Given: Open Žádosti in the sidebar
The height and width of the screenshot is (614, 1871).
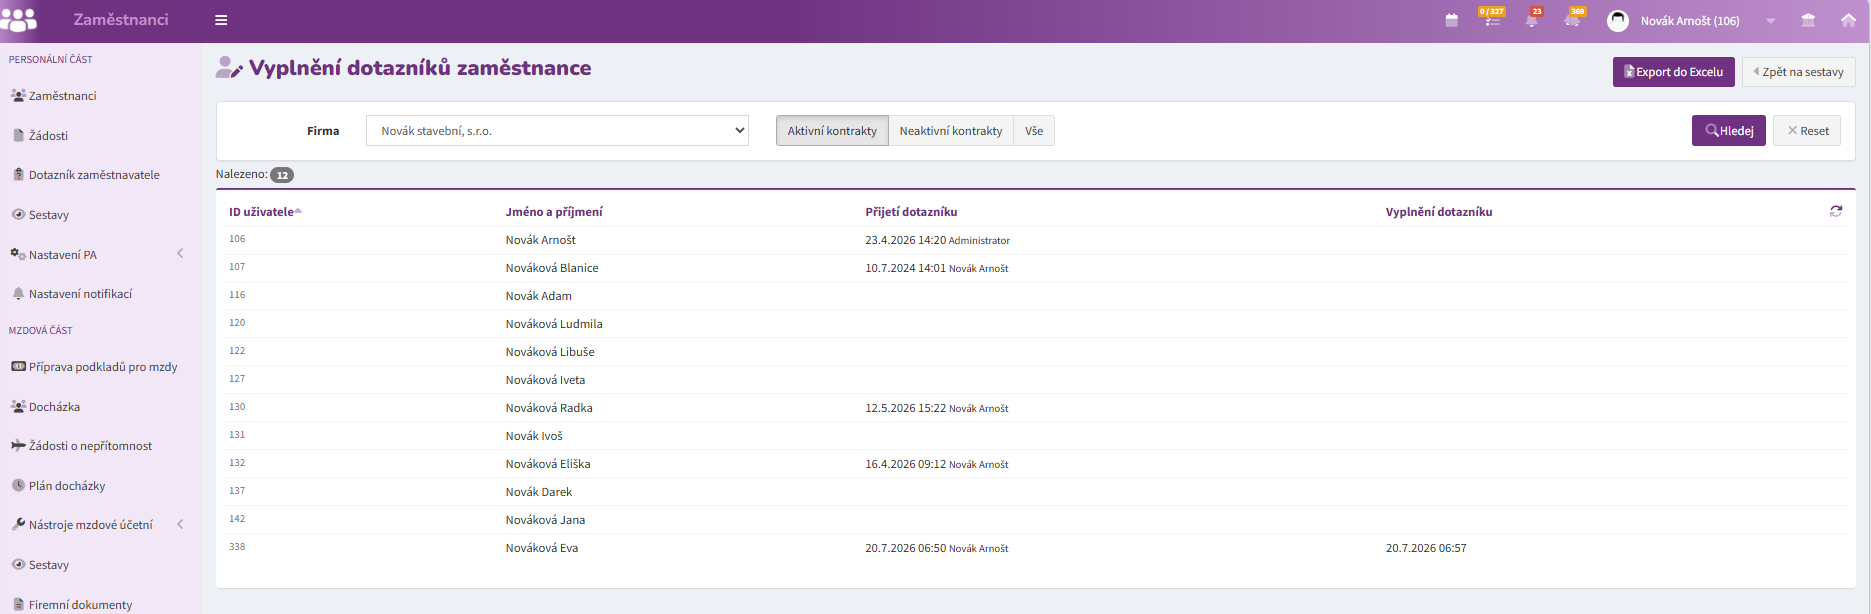Looking at the screenshot, I should 48,135.
